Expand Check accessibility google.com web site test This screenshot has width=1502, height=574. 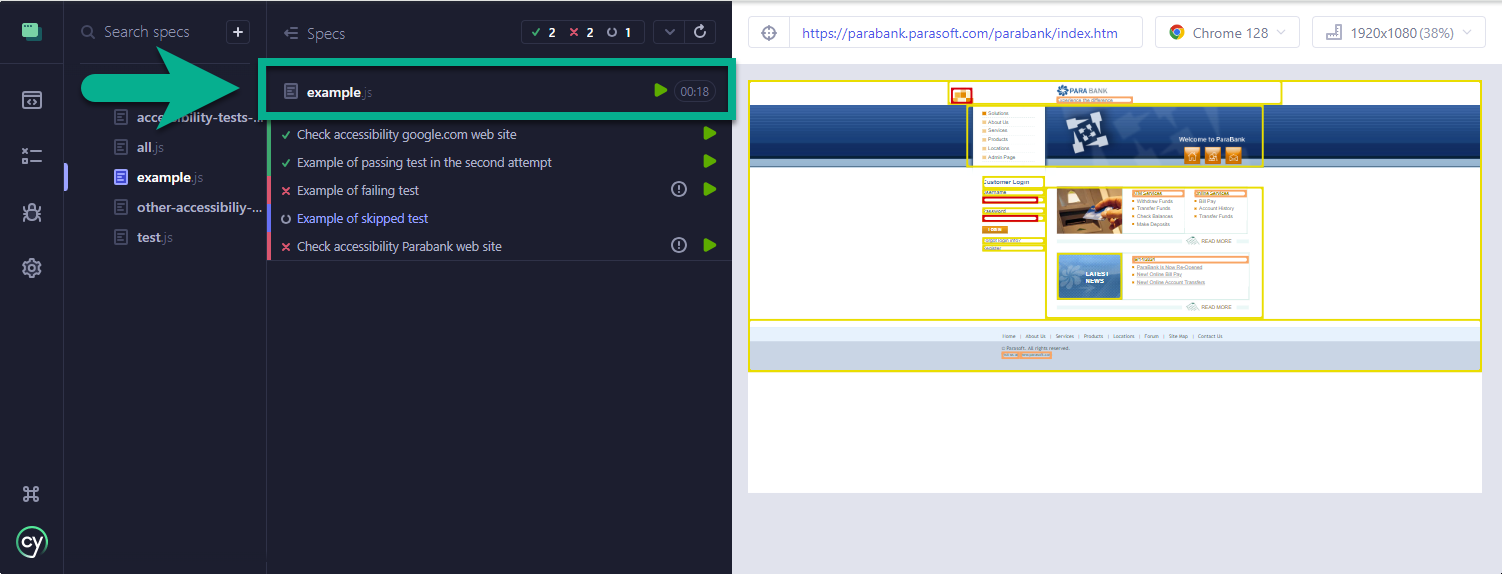[x=407, y=134]
